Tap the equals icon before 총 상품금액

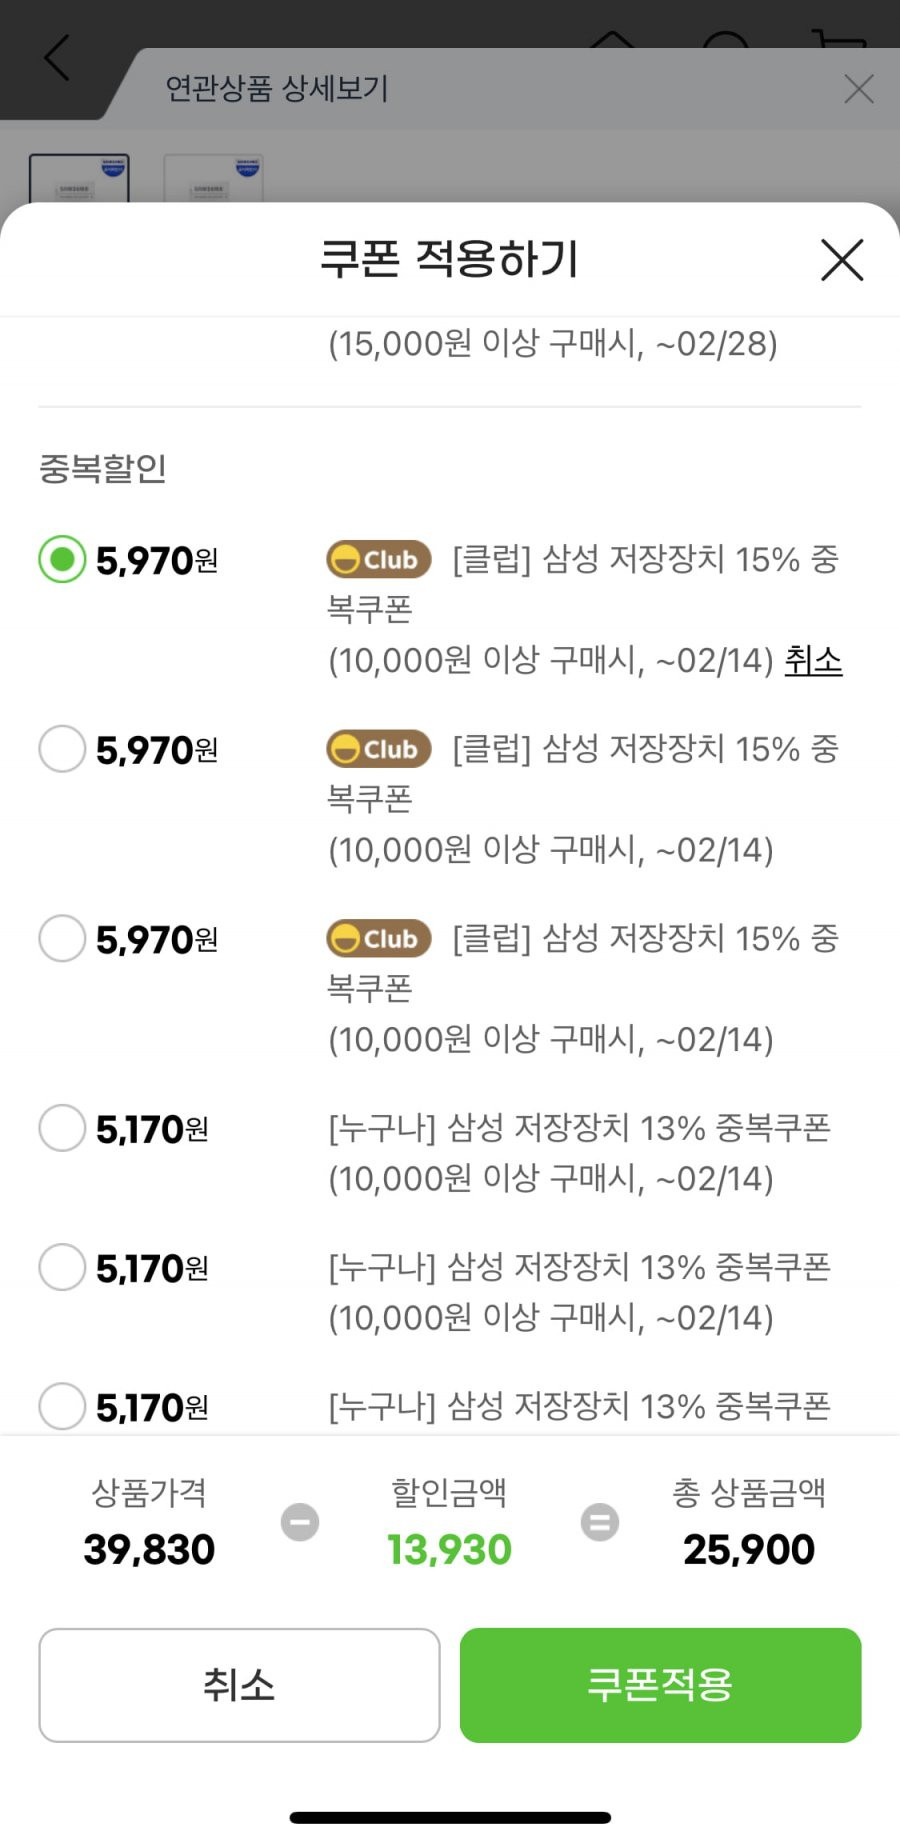point(600,1522)
